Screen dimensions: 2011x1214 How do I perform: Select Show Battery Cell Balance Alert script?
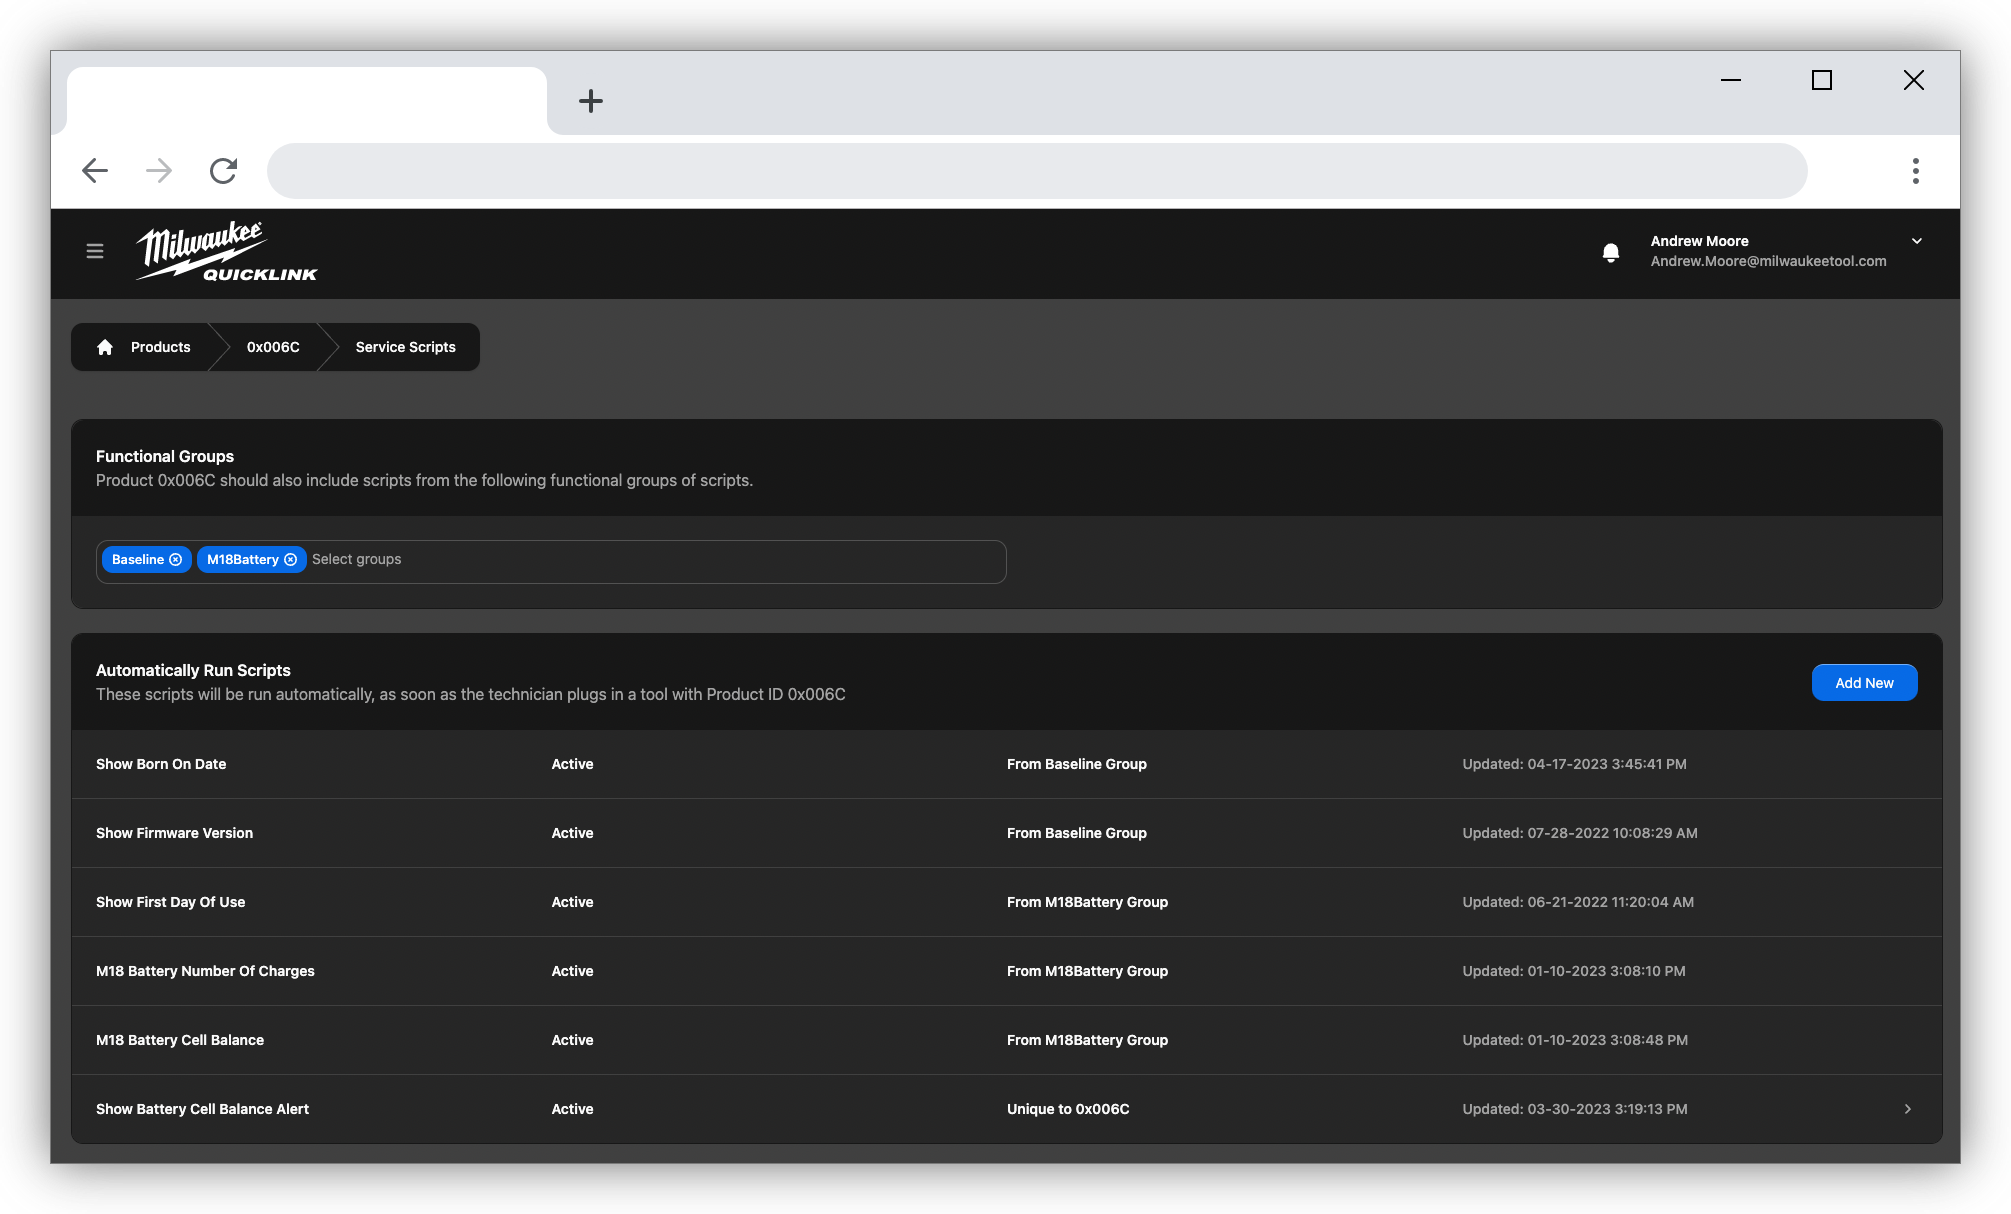(x=202, y=1109)
